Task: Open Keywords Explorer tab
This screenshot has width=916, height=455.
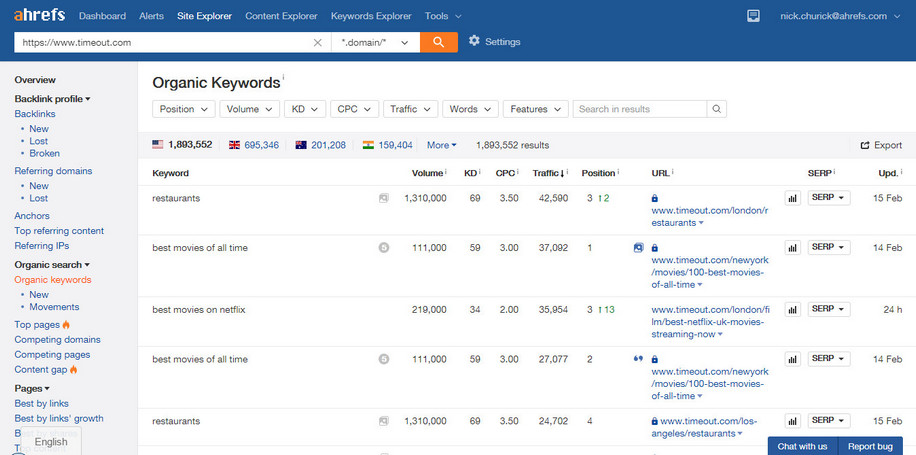Action: point(371,16)
